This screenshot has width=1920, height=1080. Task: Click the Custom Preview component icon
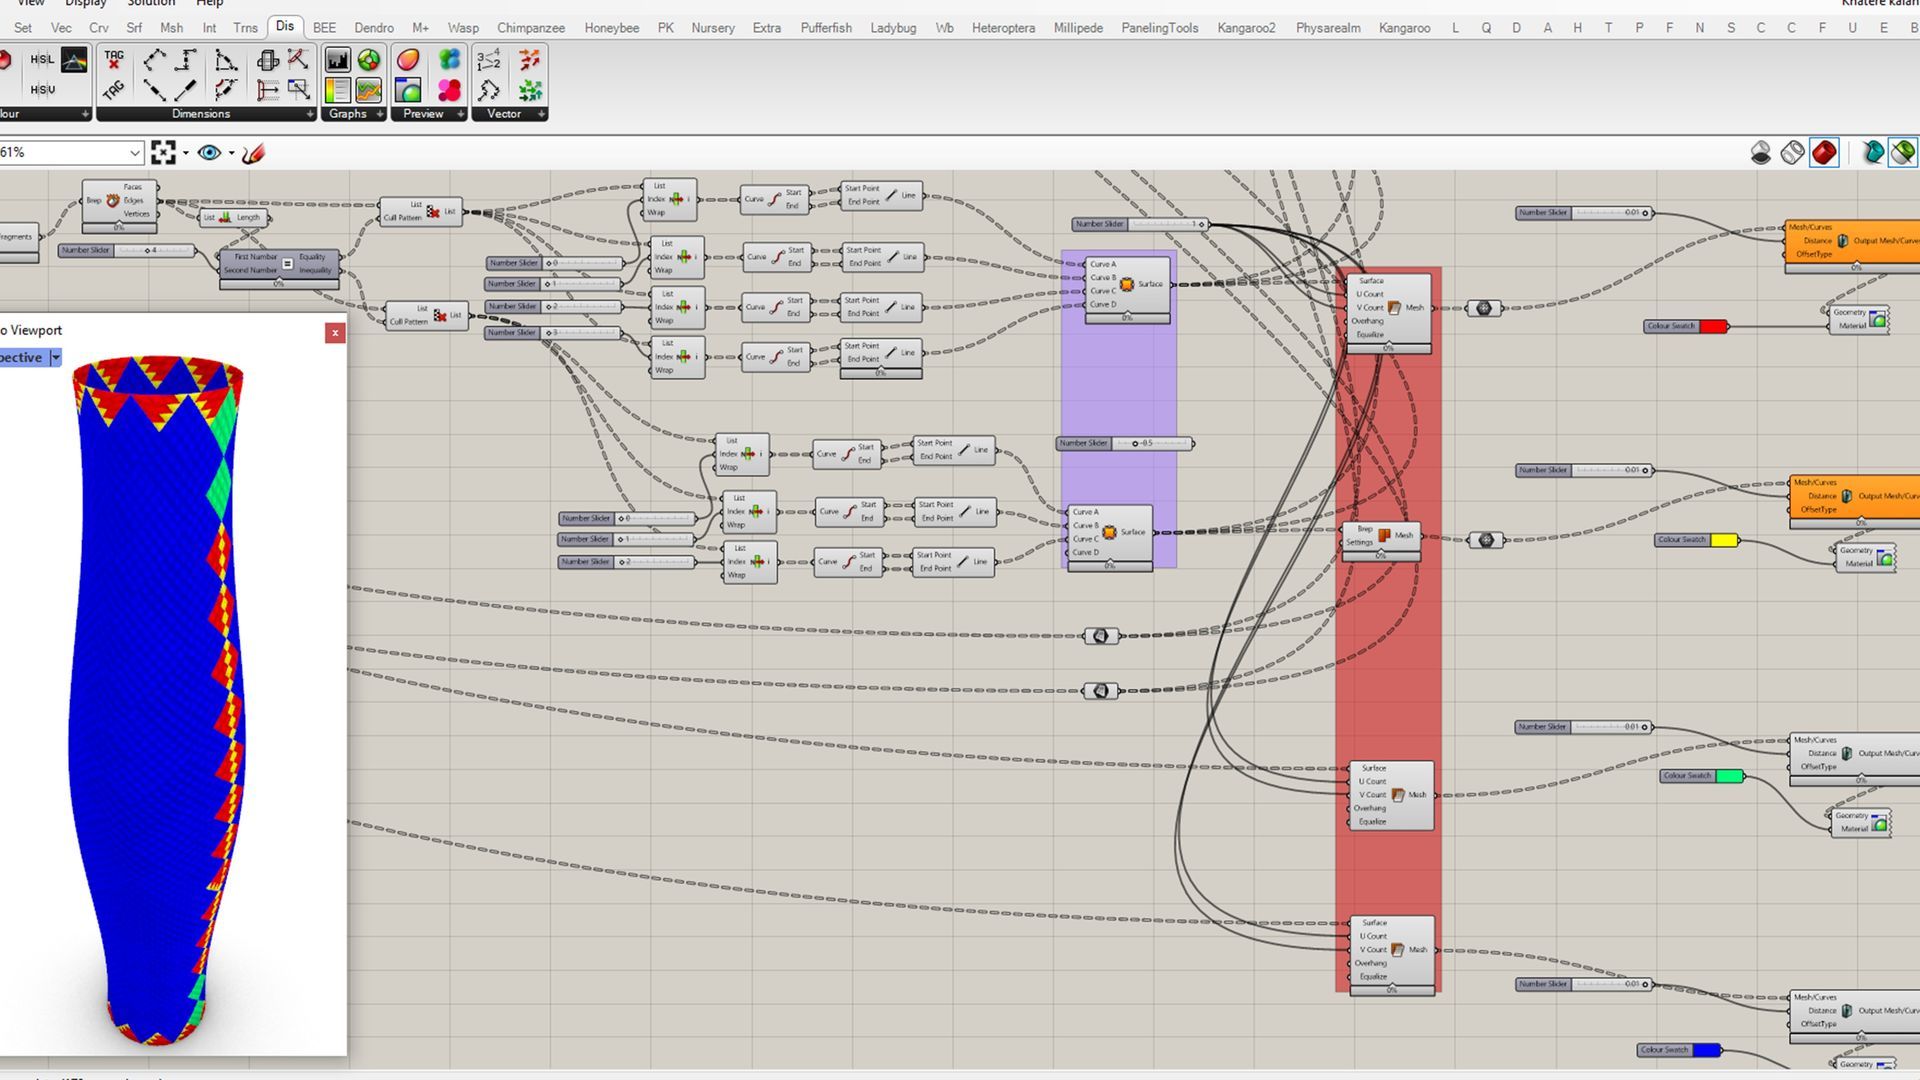tap(408, 61)
